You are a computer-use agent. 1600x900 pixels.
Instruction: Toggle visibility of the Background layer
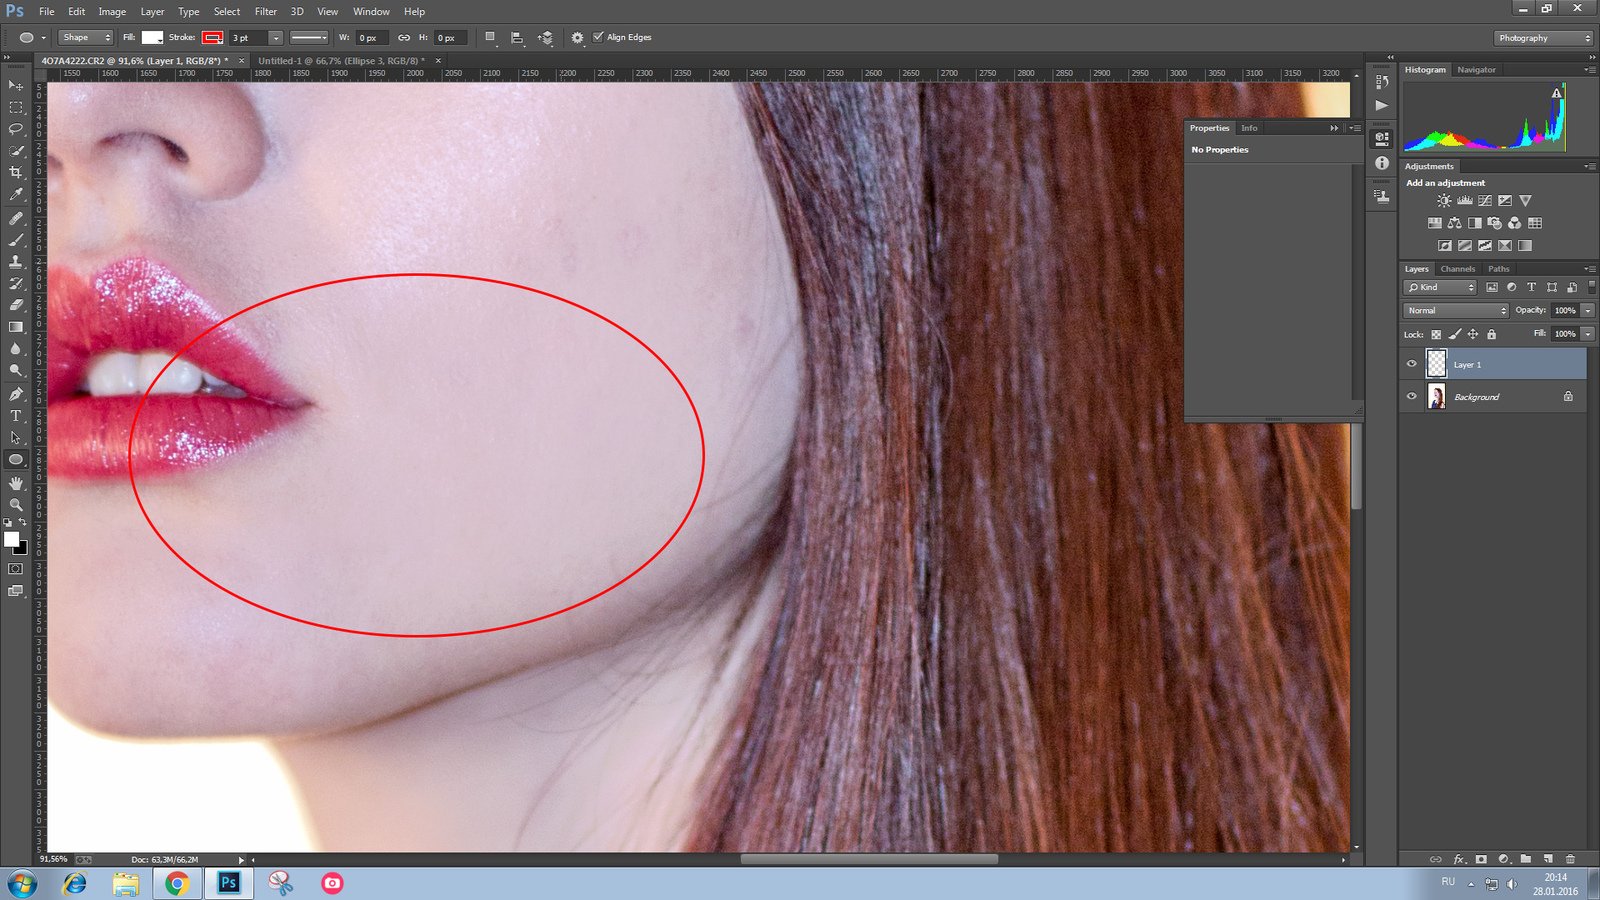(x=1412, y=396)
